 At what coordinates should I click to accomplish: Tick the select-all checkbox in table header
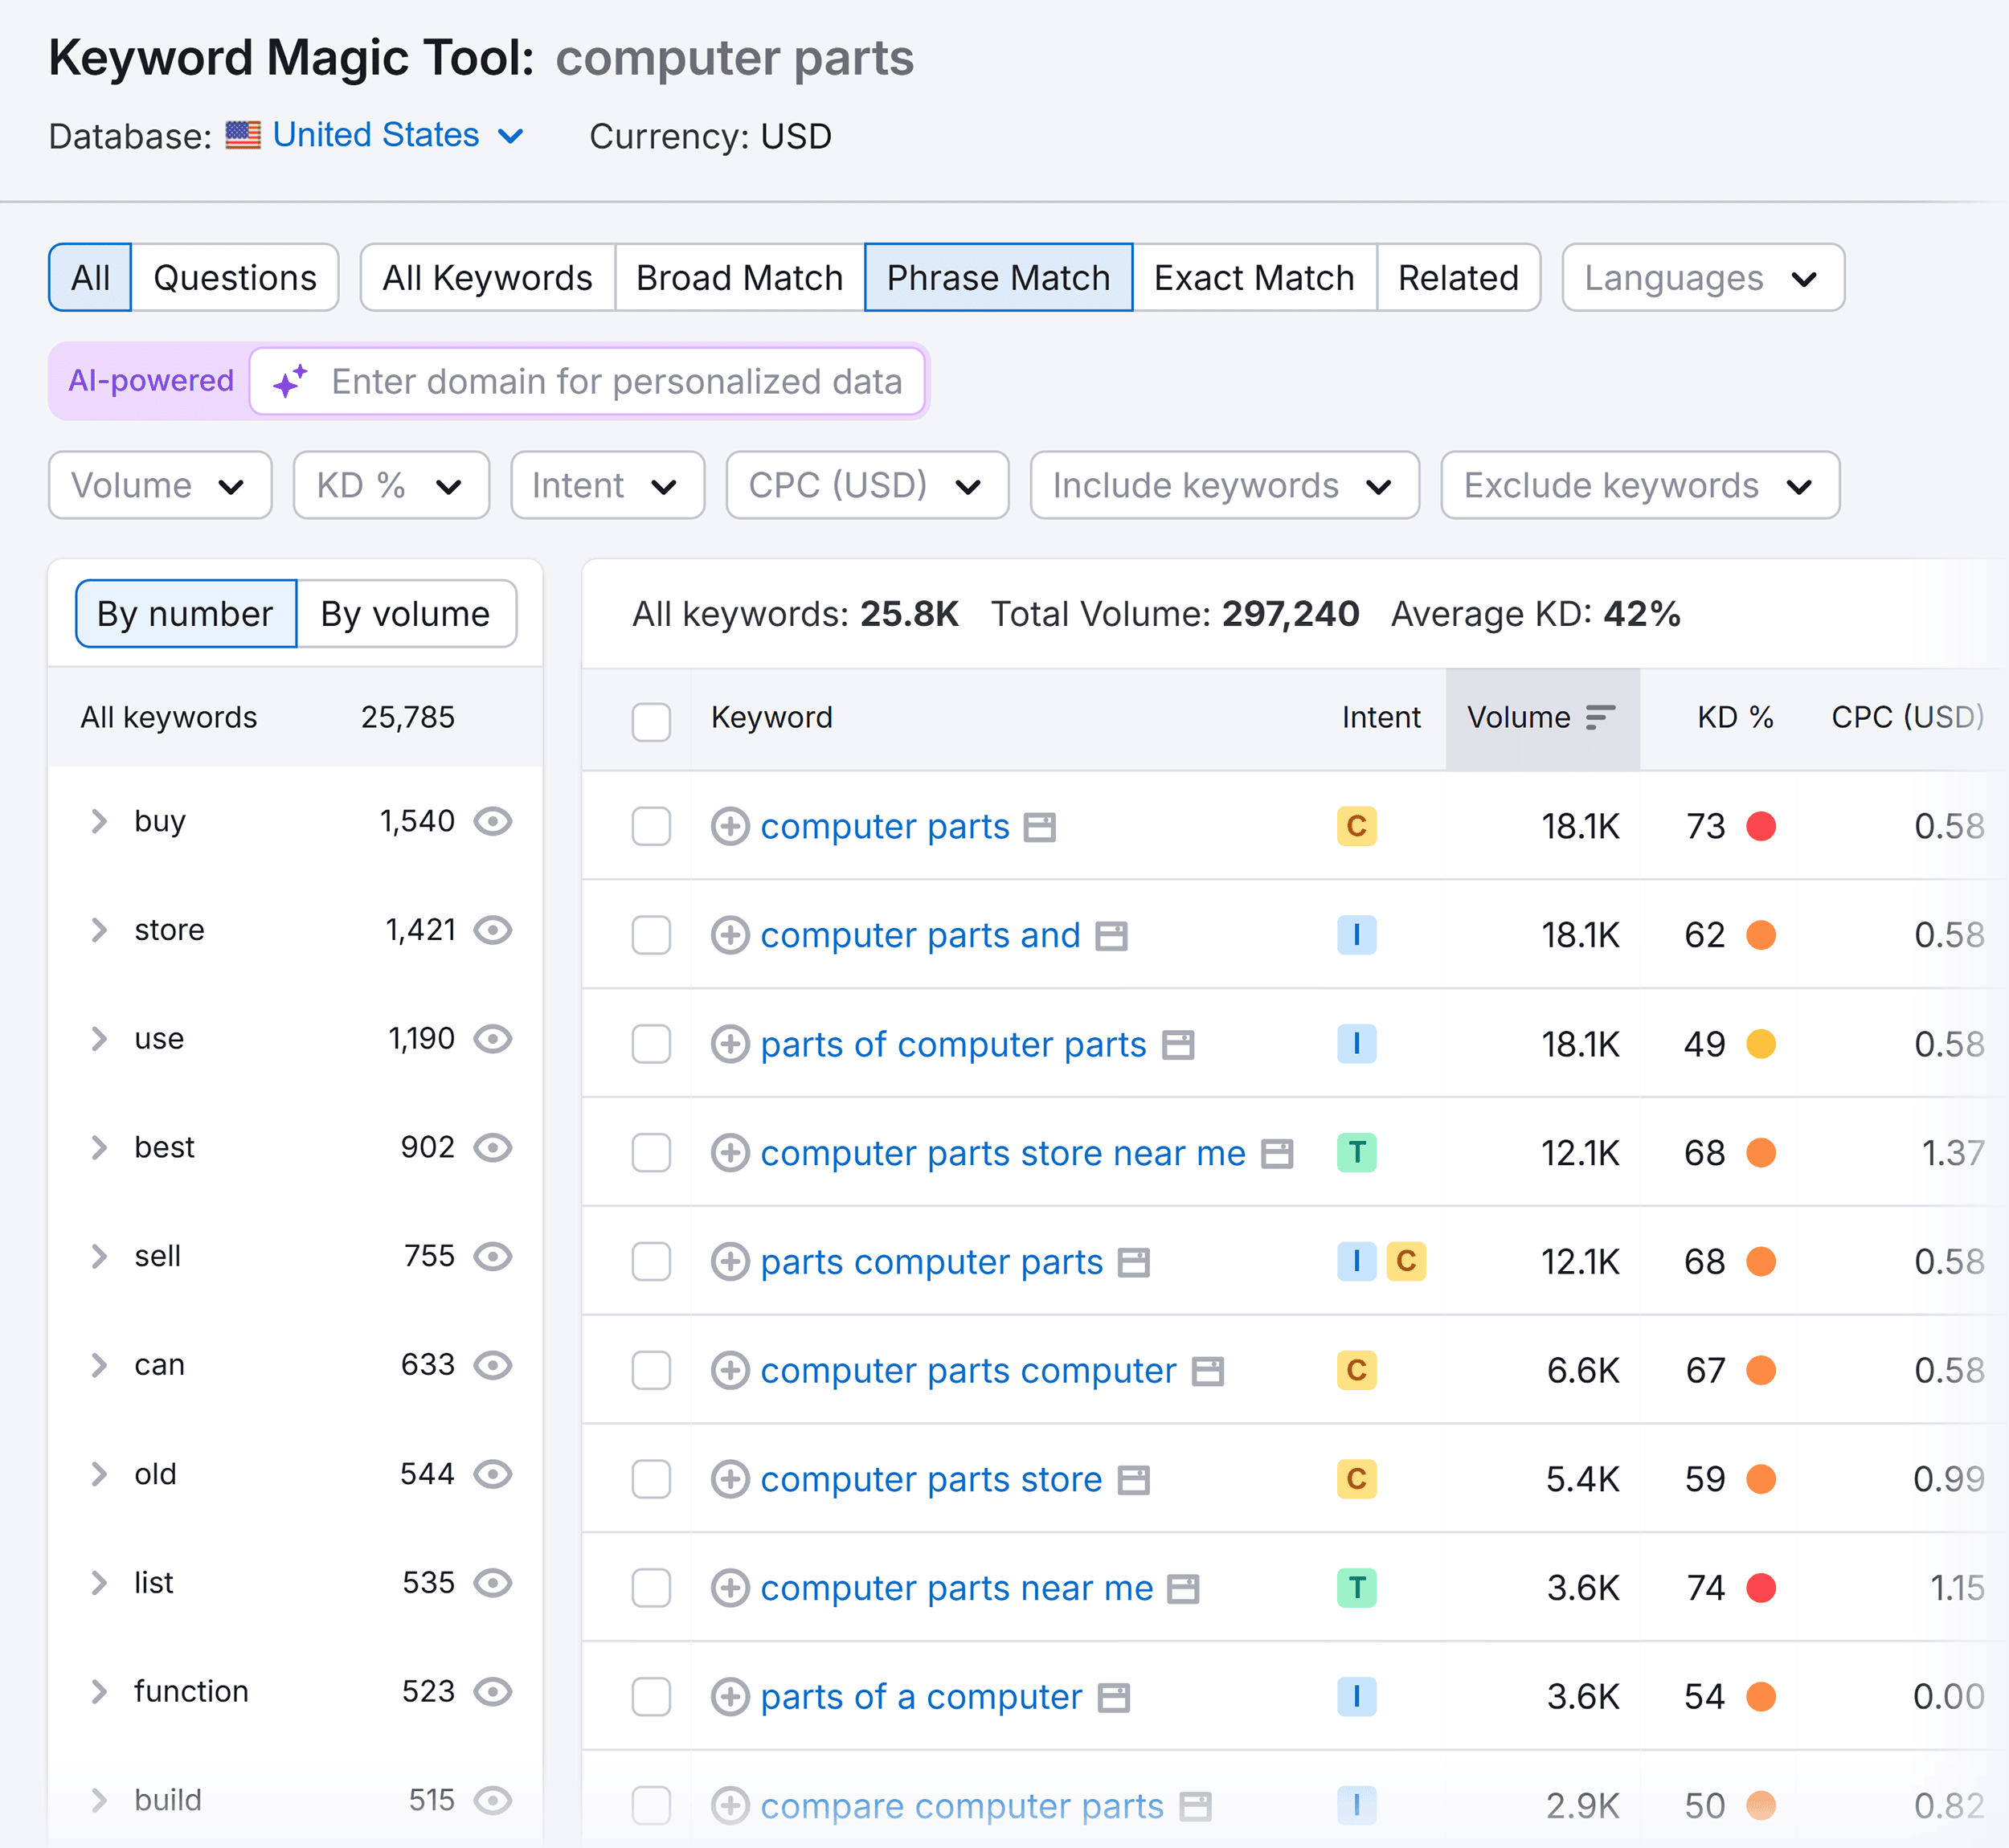[x=651, y=721]
